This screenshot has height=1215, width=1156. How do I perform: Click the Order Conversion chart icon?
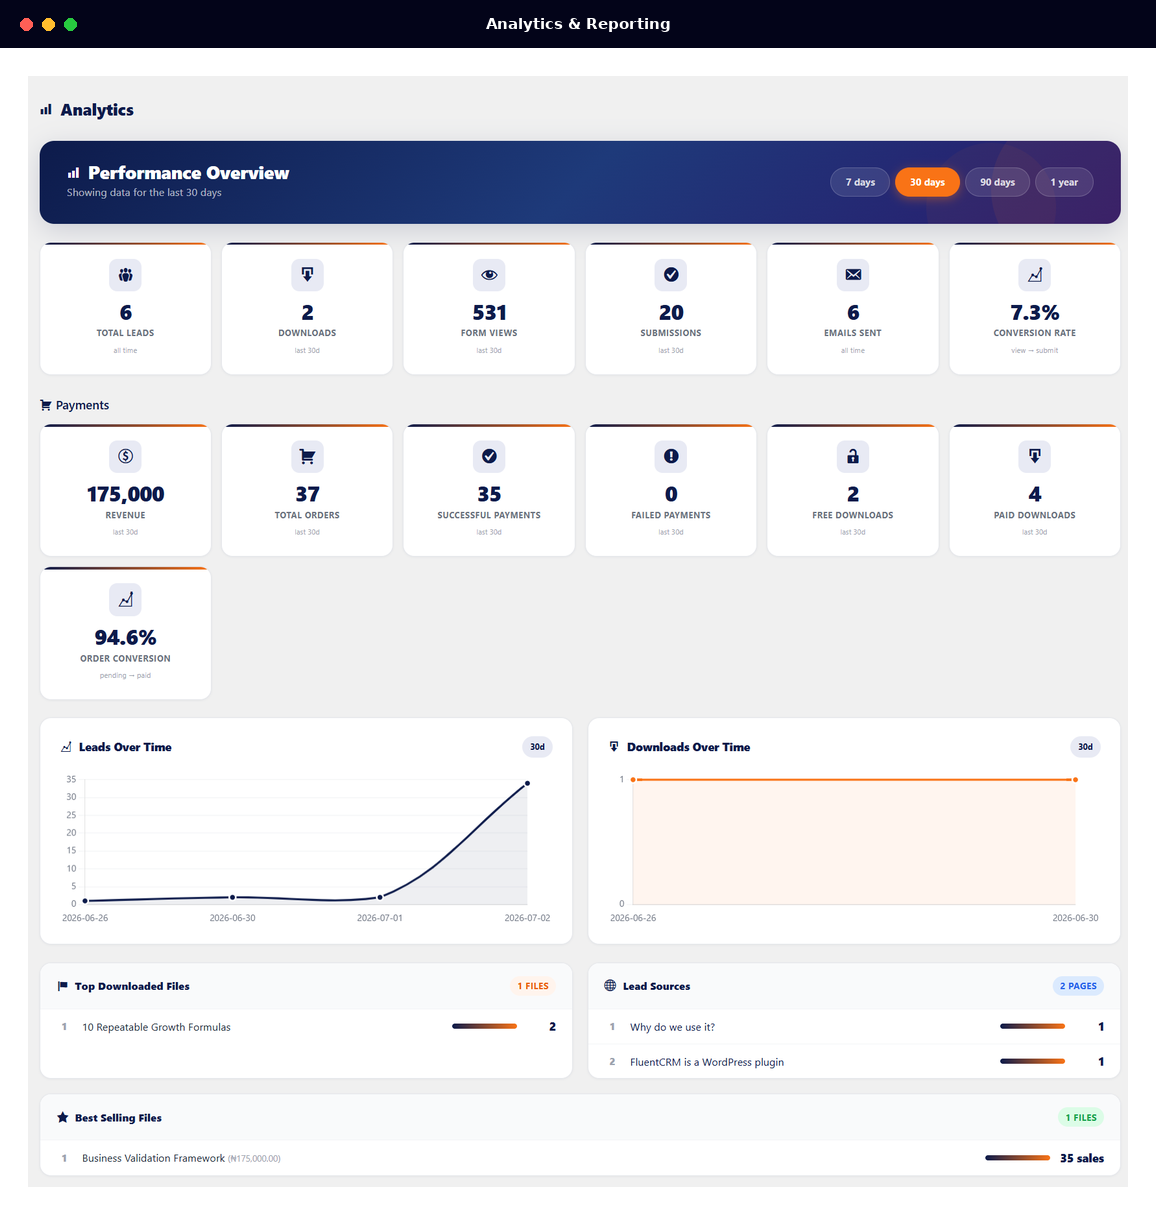click(125, 600)
